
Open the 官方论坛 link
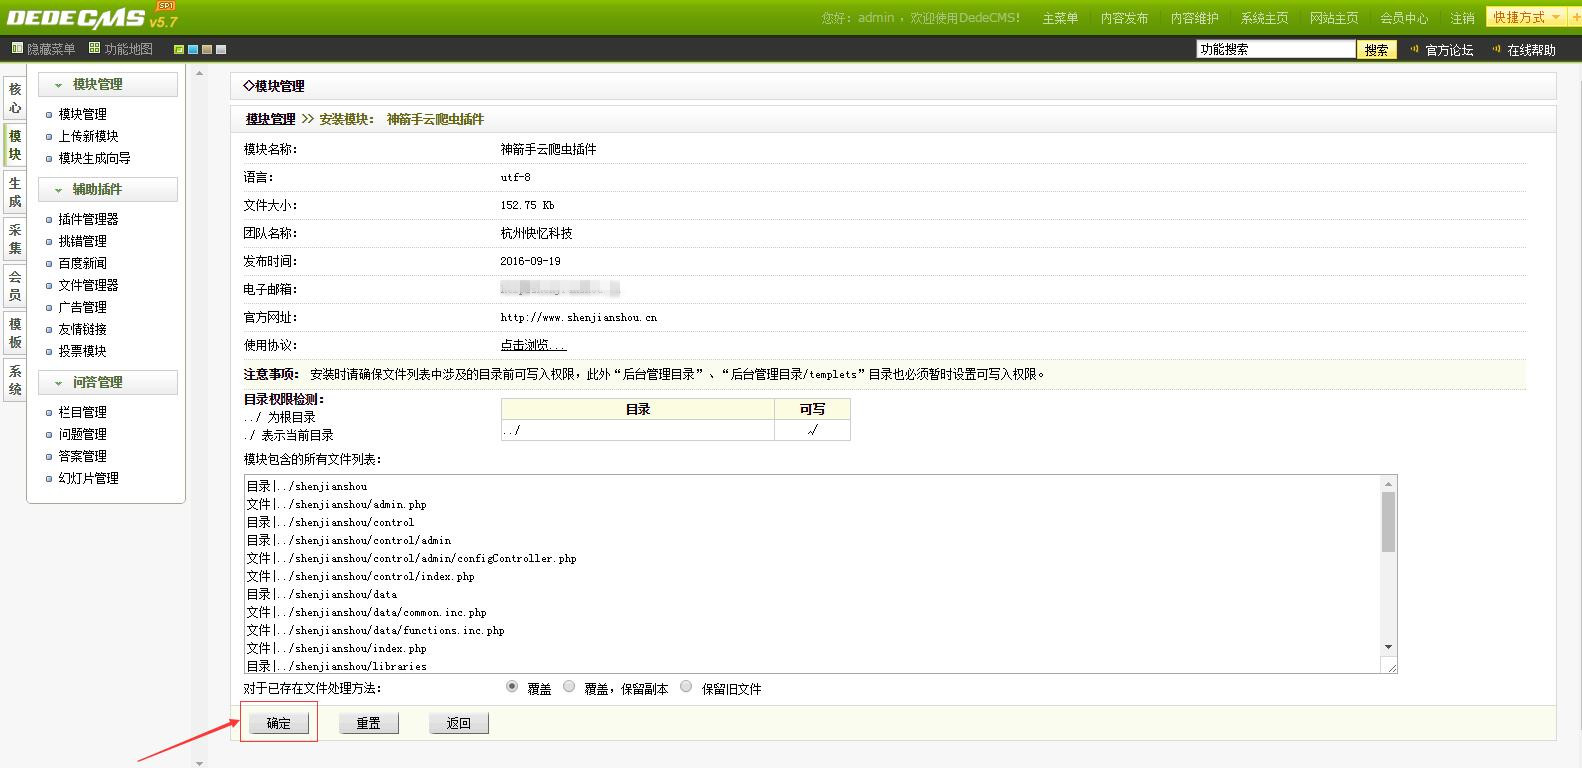click(1449, 50)
